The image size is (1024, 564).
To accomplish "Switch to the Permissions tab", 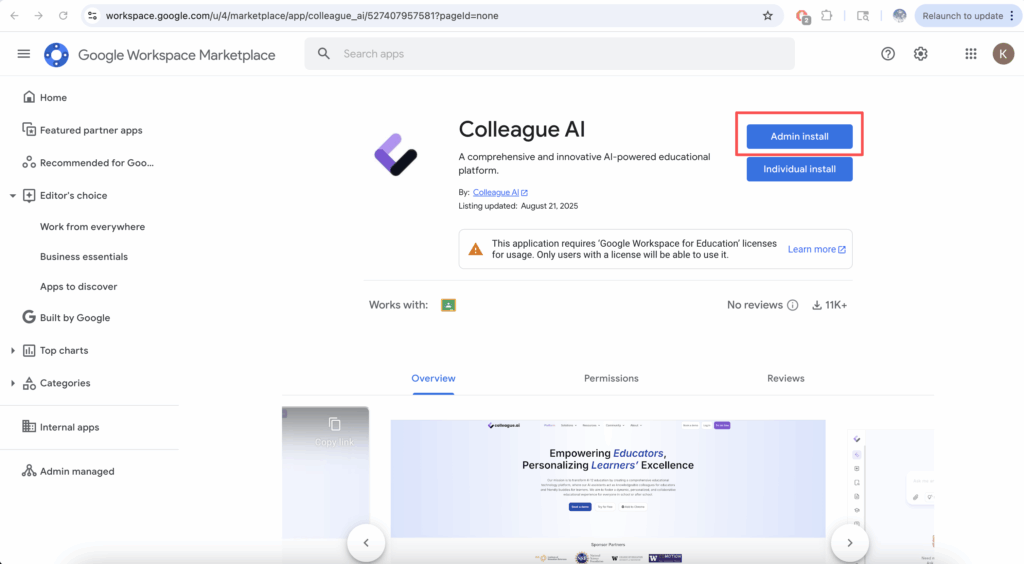I will coord(611,378).
